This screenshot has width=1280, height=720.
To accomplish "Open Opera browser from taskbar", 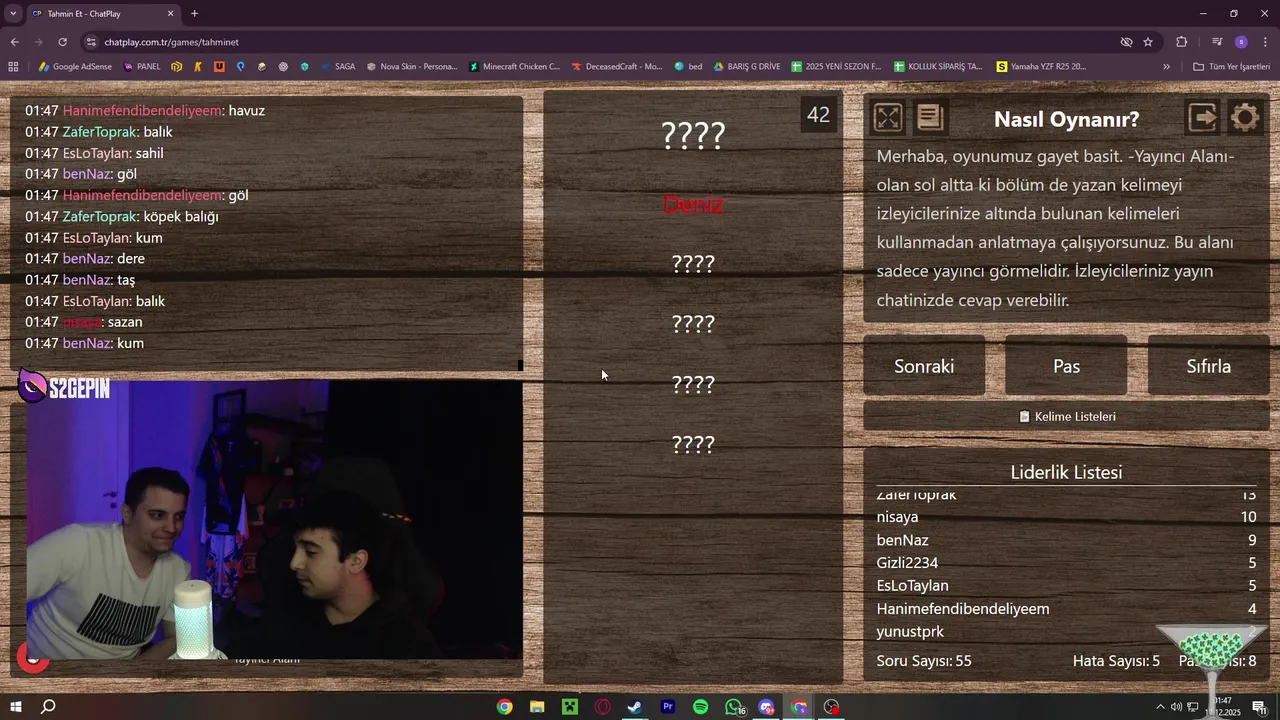I will (x=602, y=707).
